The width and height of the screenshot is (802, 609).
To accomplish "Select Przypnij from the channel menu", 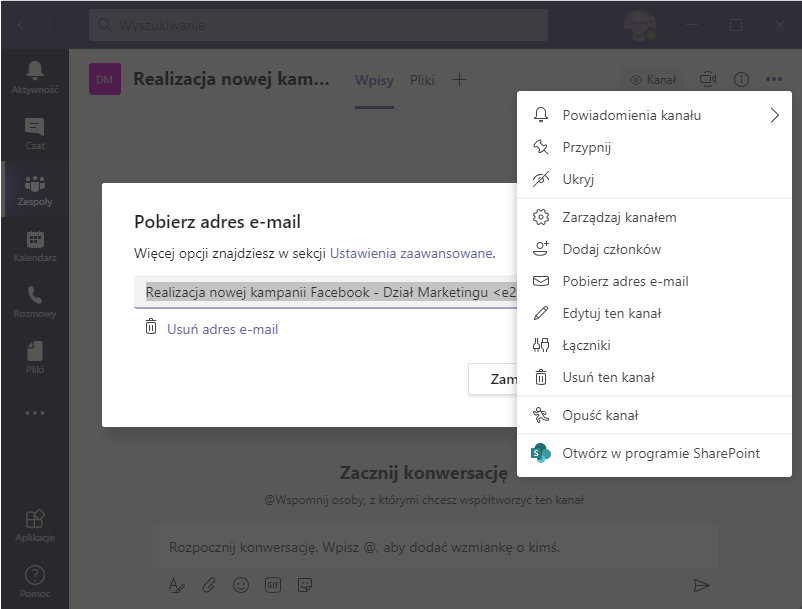I will point(588,146).
